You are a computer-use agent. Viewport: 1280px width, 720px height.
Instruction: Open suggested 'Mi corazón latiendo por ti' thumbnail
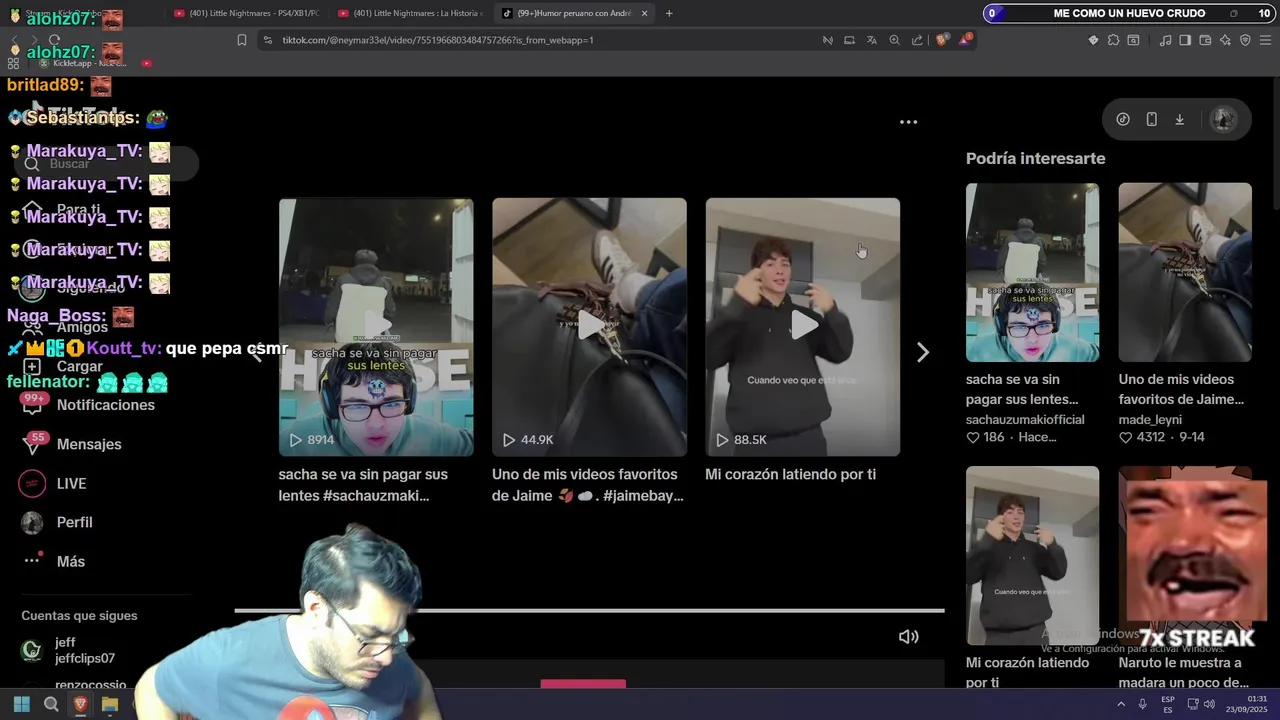point(1032,555)
